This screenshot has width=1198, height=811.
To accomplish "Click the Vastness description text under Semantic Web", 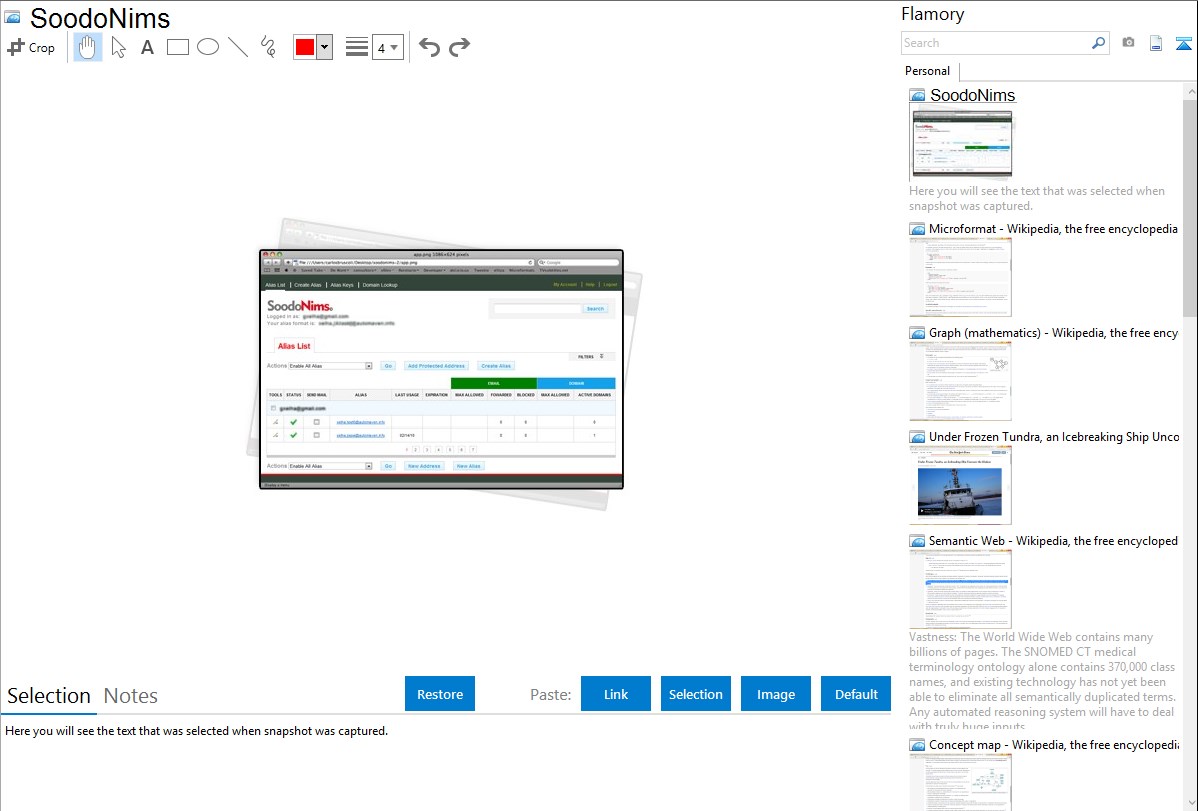I will (1042, 681).
